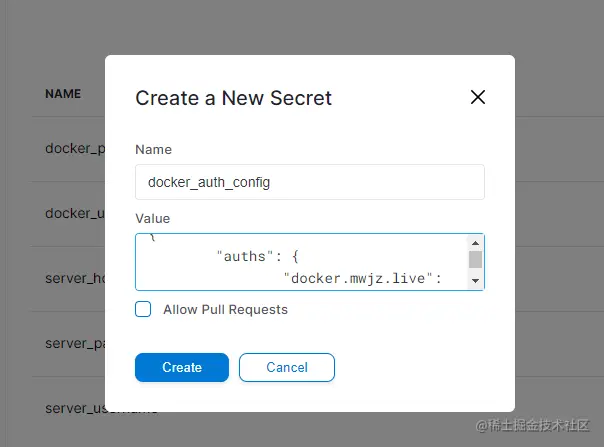Click the Value textarea scrollbar thumb
The width and height of the screenshot is (604, 447).
click(475, 259)
